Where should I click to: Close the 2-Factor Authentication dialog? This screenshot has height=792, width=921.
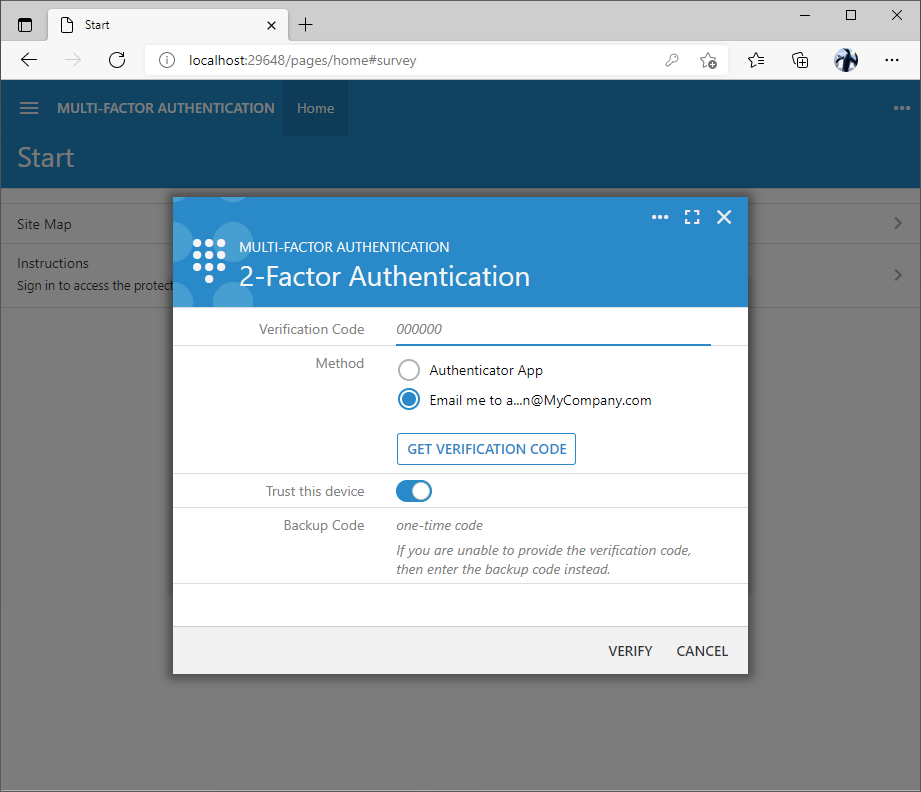(724, 217)
